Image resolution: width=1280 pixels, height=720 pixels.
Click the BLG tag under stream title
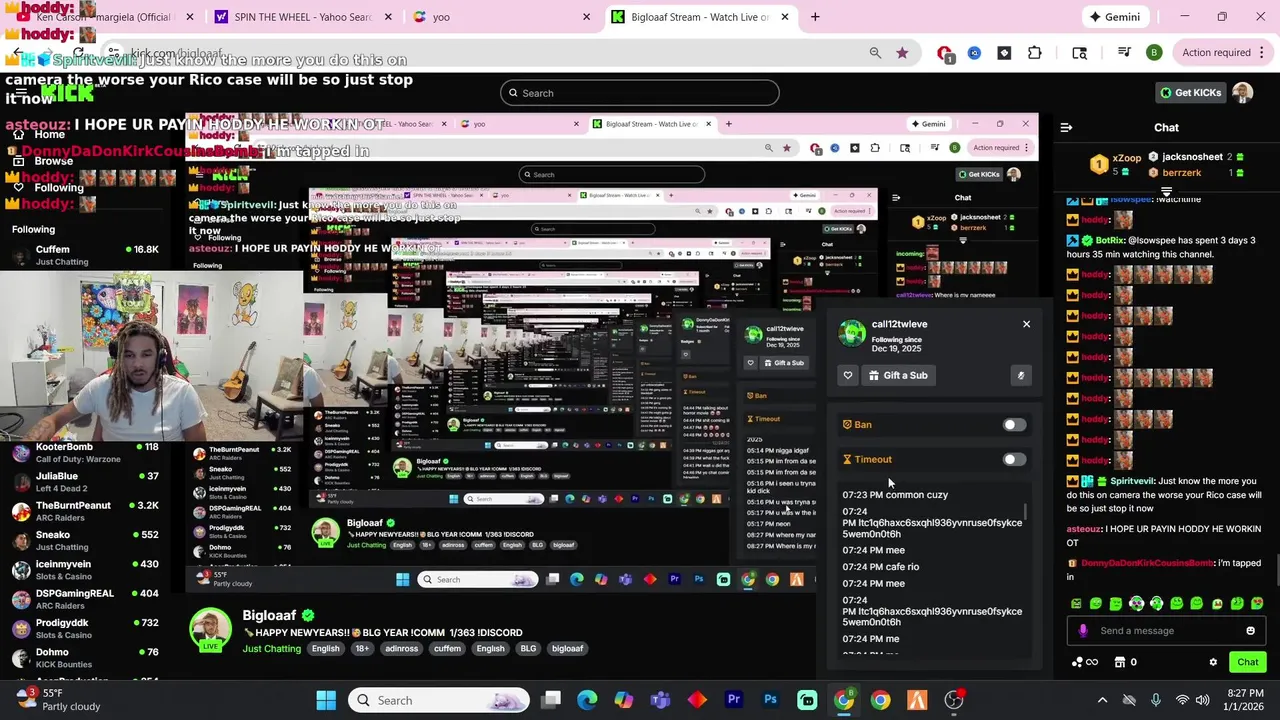pos(528,649)
